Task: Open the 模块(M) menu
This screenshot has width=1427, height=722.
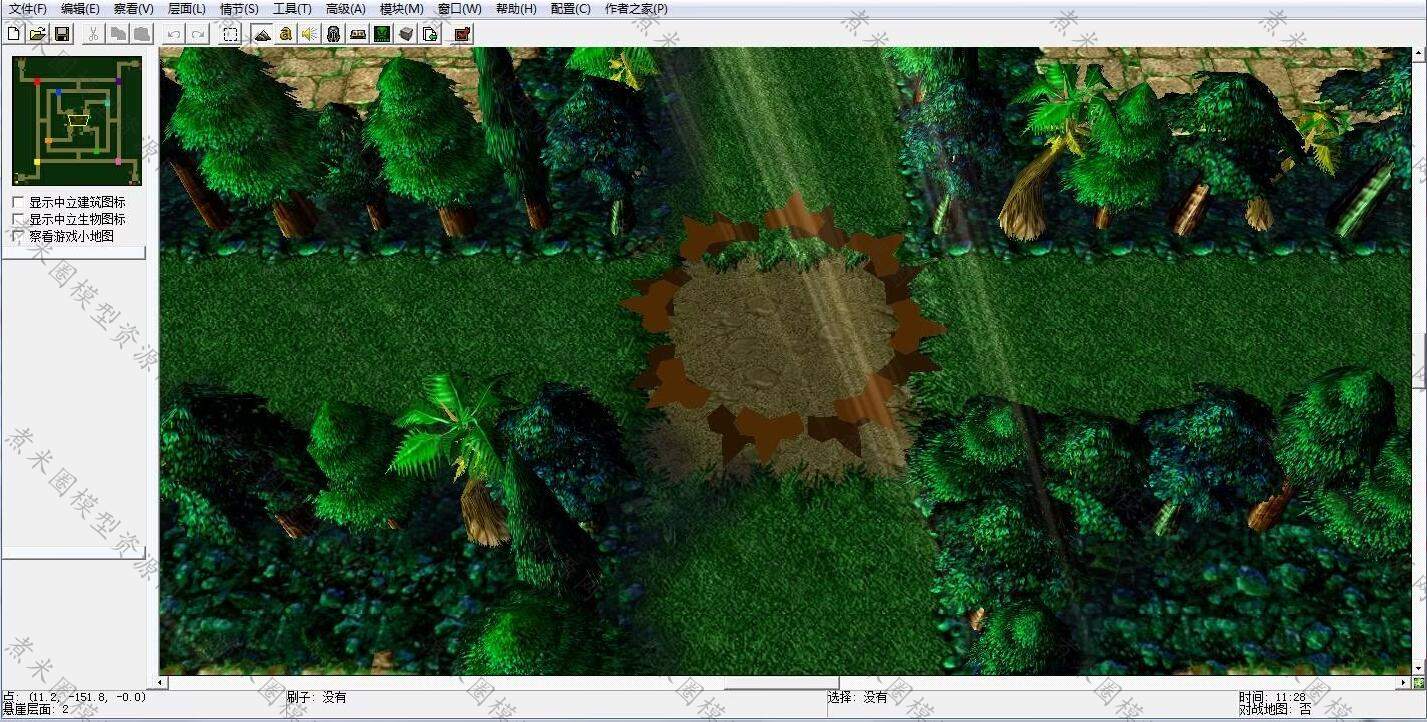Action: click(x=401, y=9)
